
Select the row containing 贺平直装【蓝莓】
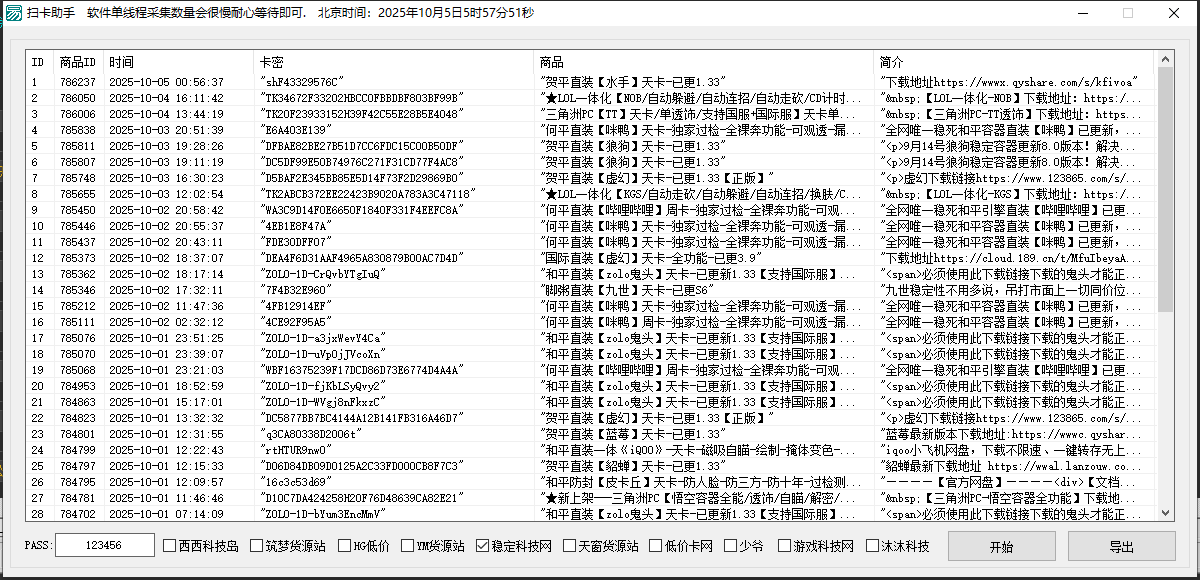tap(300, 434)
